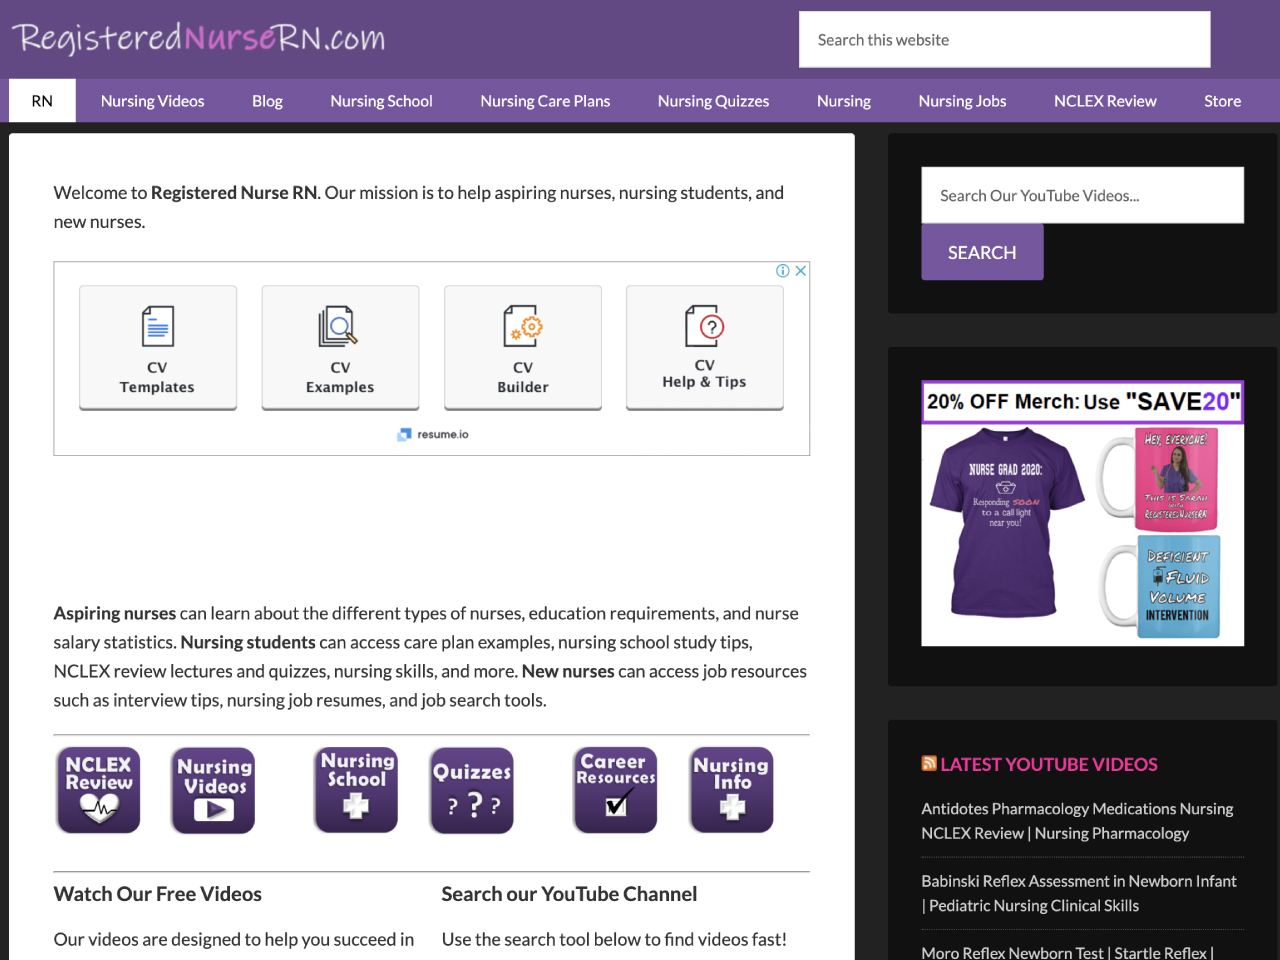Open the Nursing Jobs menu item
This screenshot has height=960, width=1280.
coord(962,101)
